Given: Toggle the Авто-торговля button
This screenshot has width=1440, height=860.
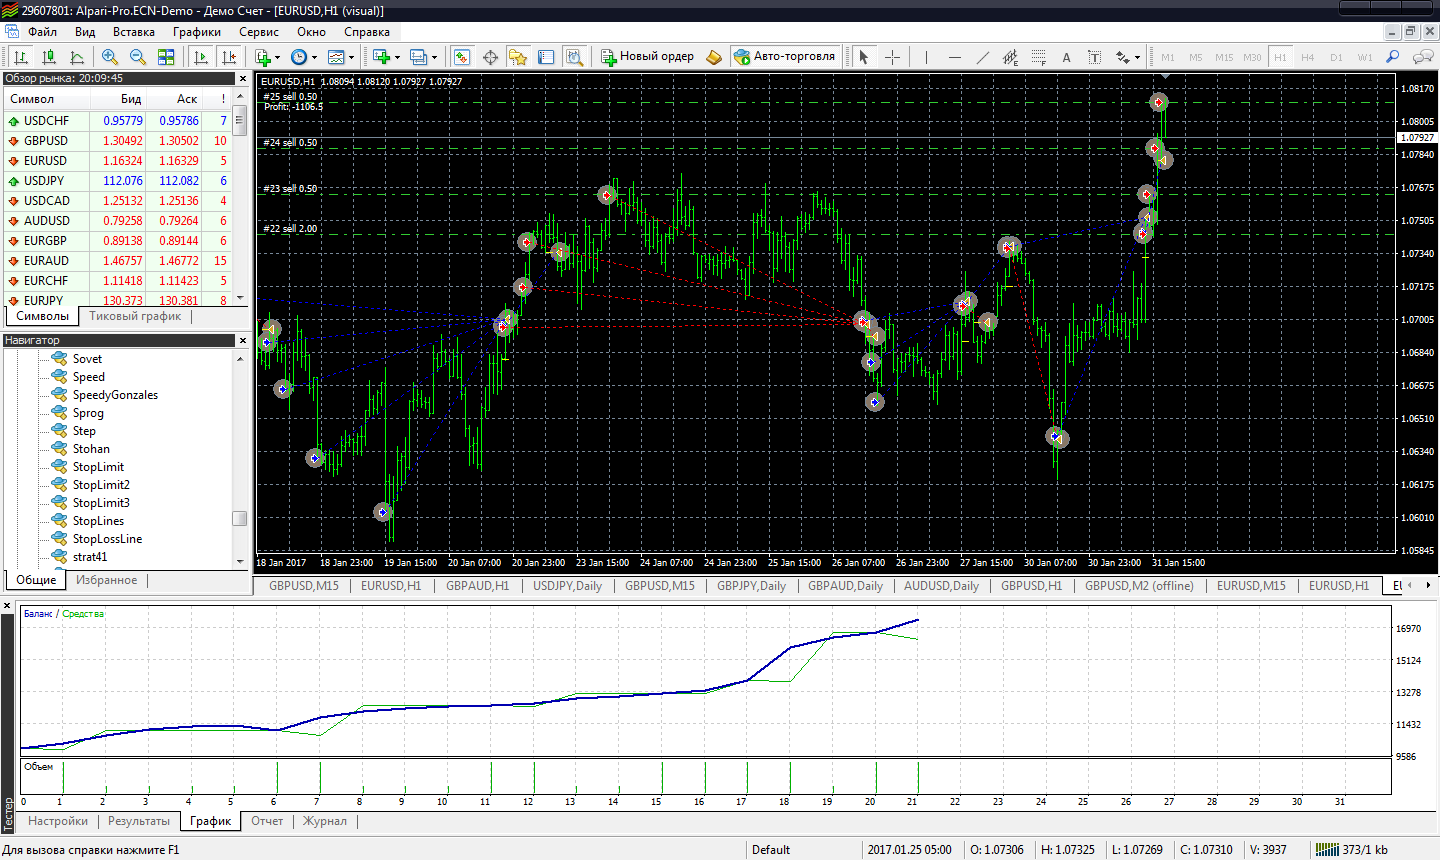Looking at the screenshot, I should [784, 56].
